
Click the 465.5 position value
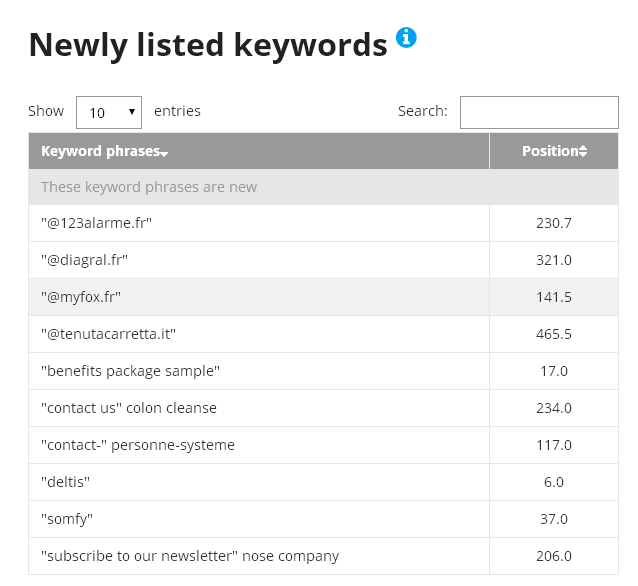(554, 334)
